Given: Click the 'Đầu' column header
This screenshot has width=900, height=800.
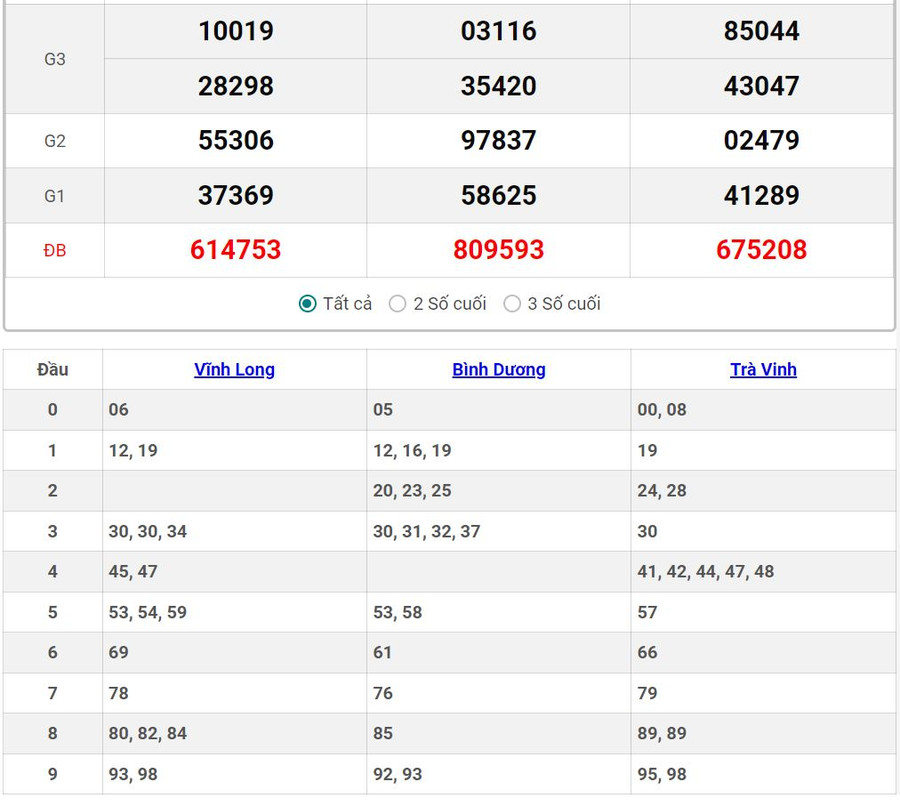Looking at the screenshot, I should pyautogui.click(x=53, y=370).
